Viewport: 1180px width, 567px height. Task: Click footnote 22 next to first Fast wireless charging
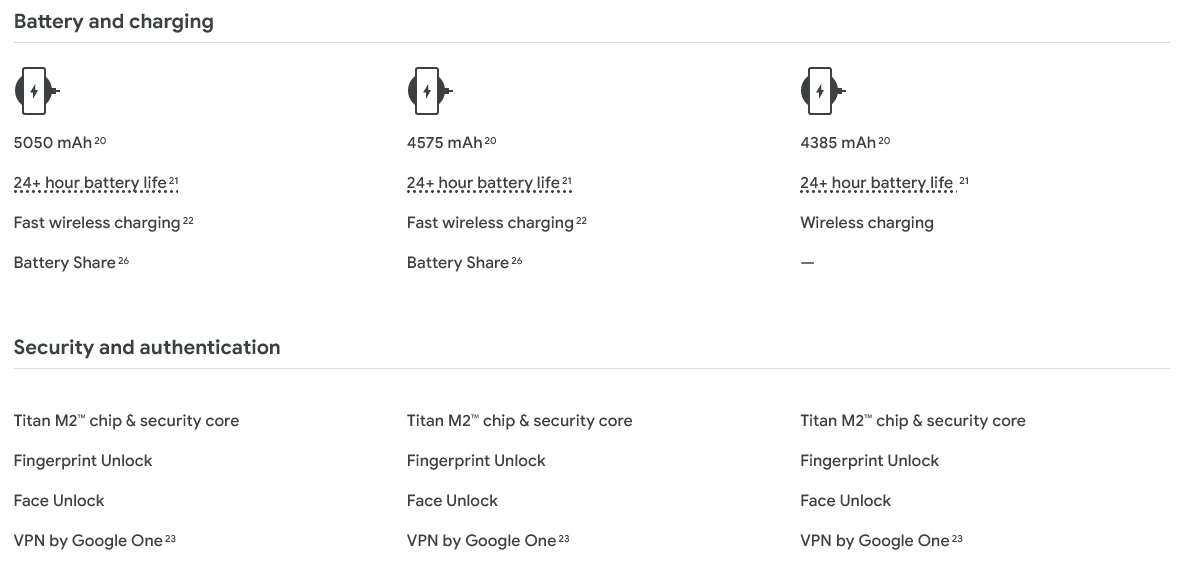[188, 221]
